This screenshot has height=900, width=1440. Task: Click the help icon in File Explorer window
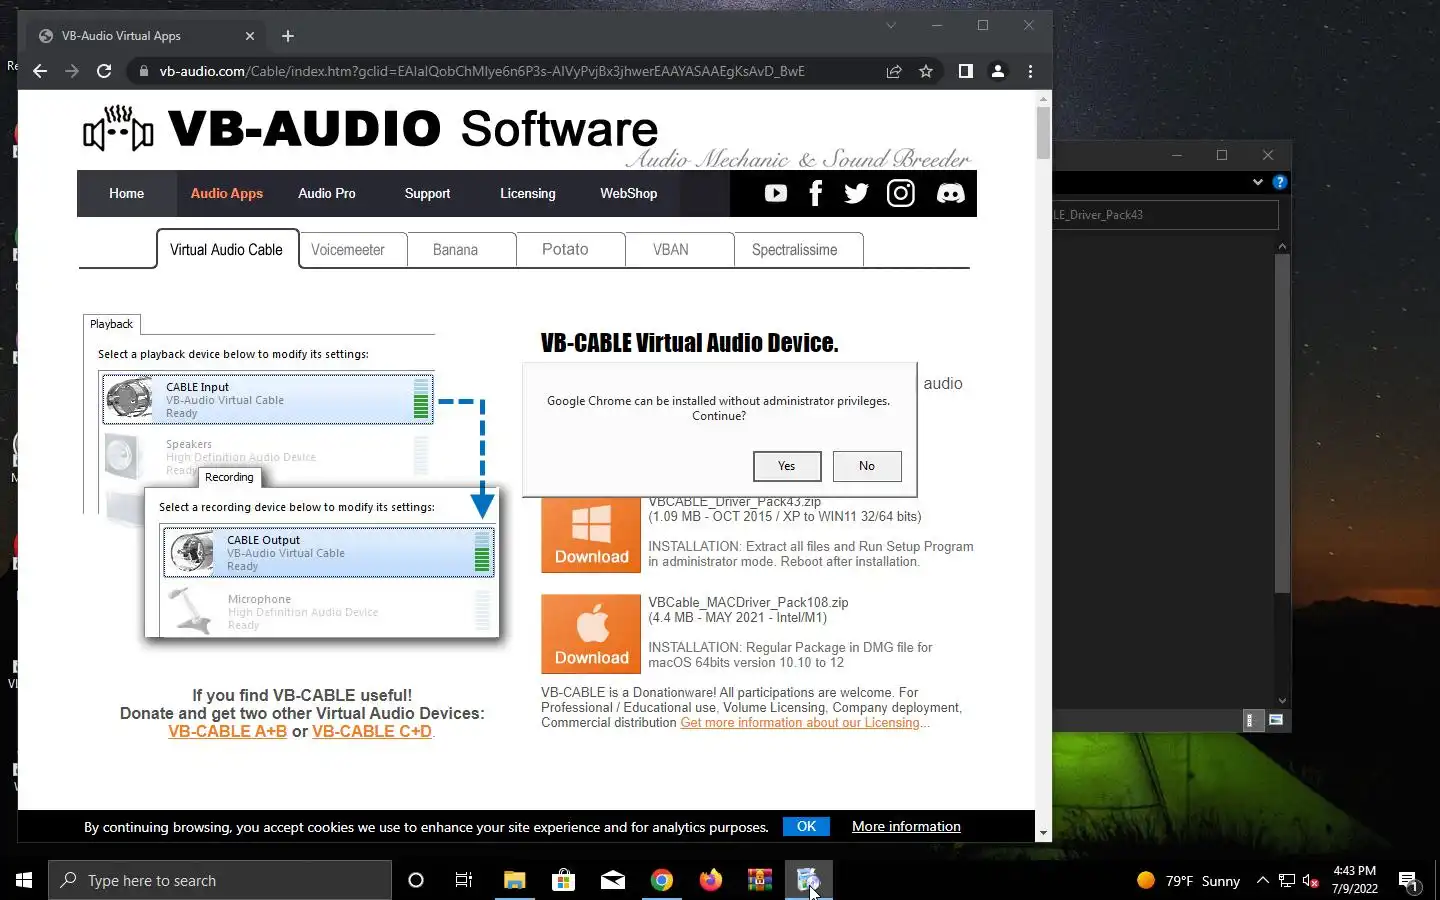pos(1279,182)
